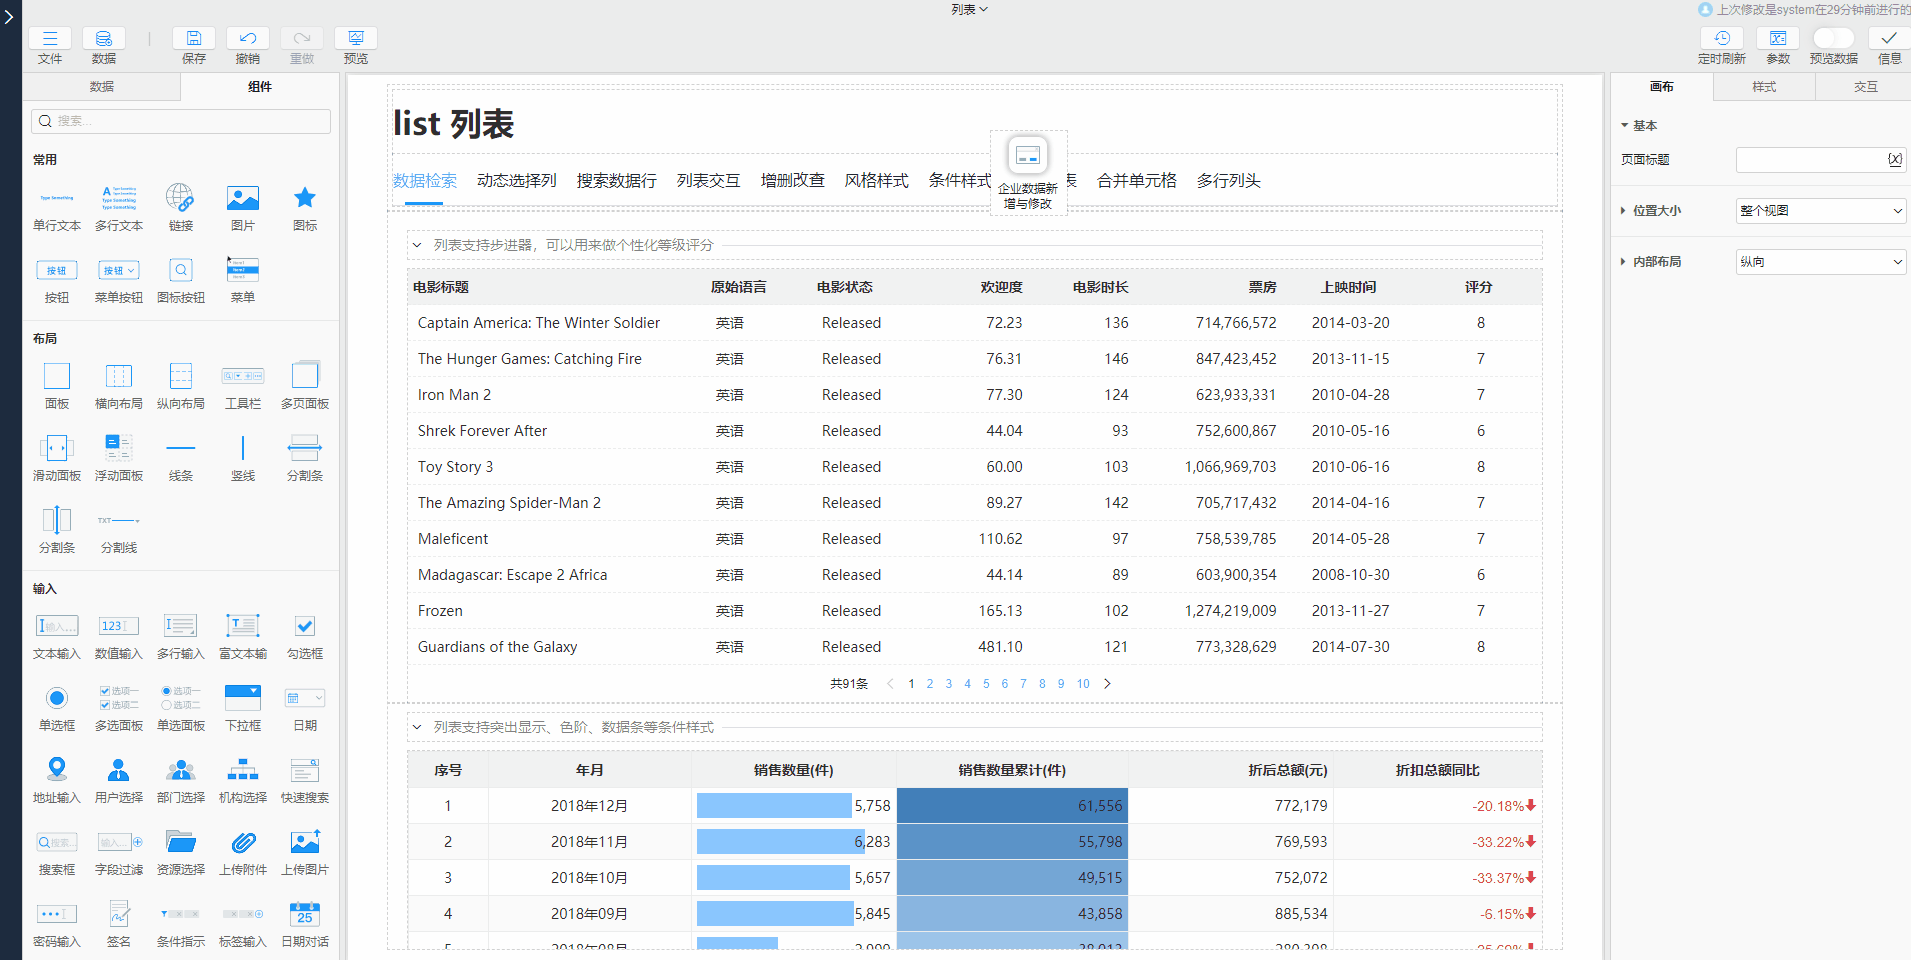Choose the Upload Attachment (上传附件) component

click(x=243, y=843)
